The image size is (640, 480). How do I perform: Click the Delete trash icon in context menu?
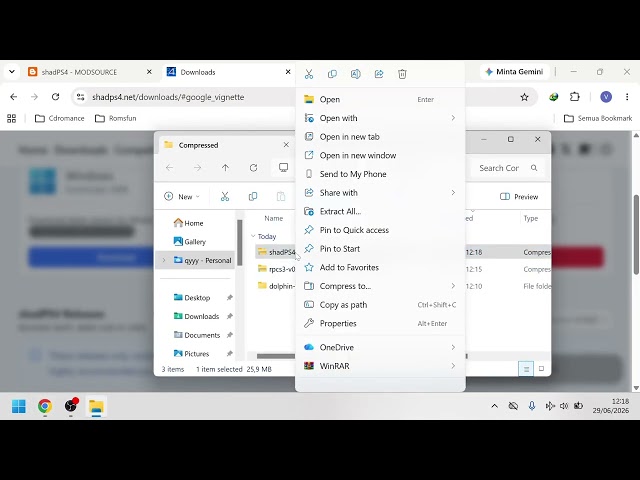pos(402,74)
